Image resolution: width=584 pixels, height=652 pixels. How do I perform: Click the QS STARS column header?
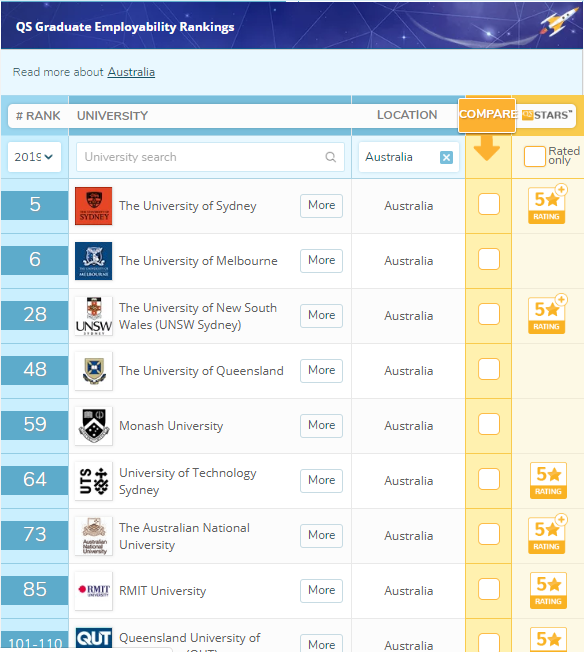(547, 115)
